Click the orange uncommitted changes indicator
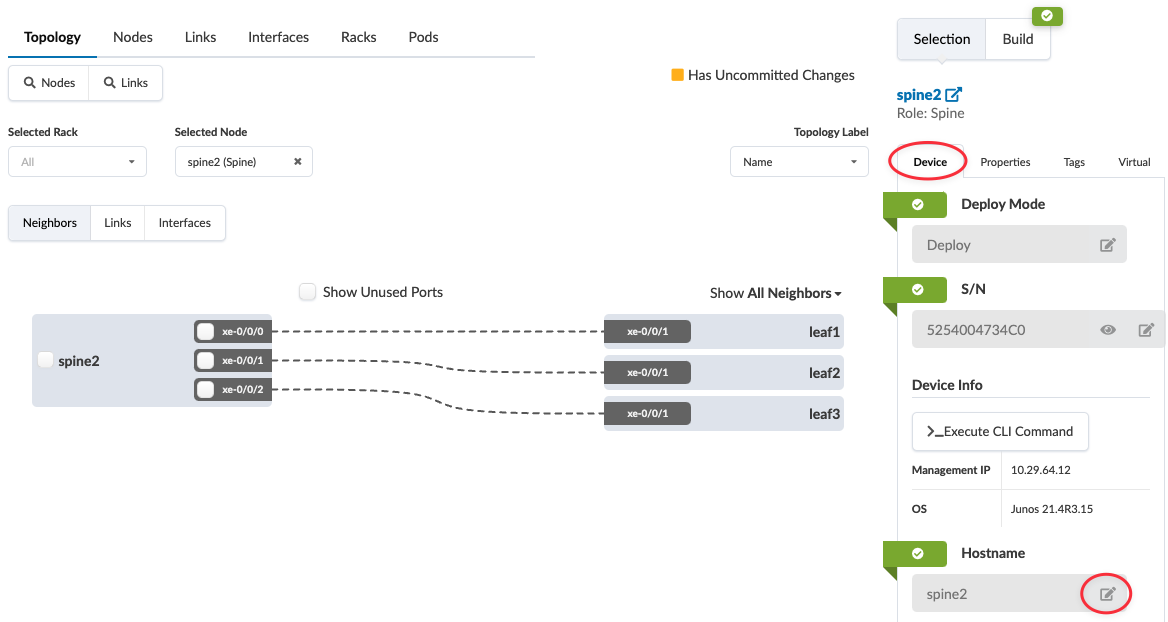1168x622 pixels. click(677, 75)
